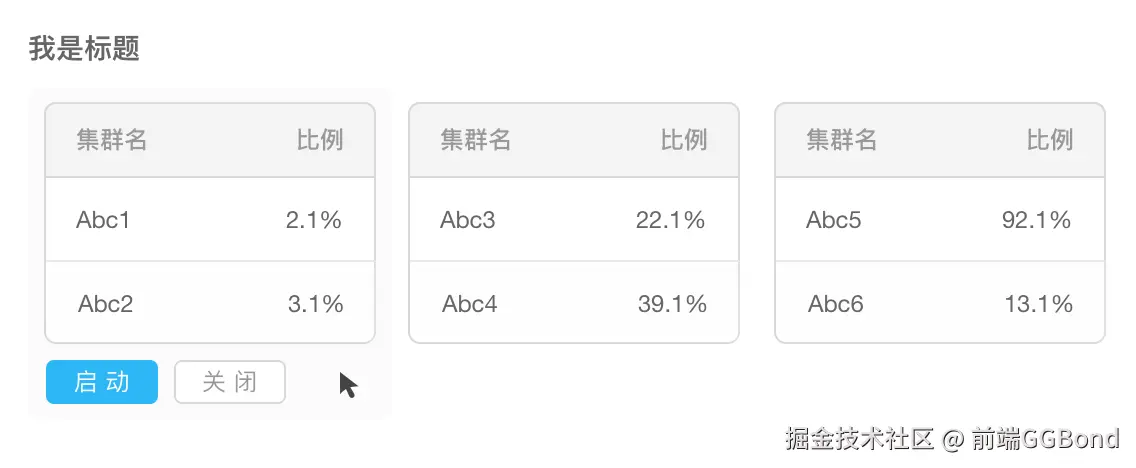Click the 92.1% ratio cell
This screenshot has height=468, width=1136.
coord(1037,220)
